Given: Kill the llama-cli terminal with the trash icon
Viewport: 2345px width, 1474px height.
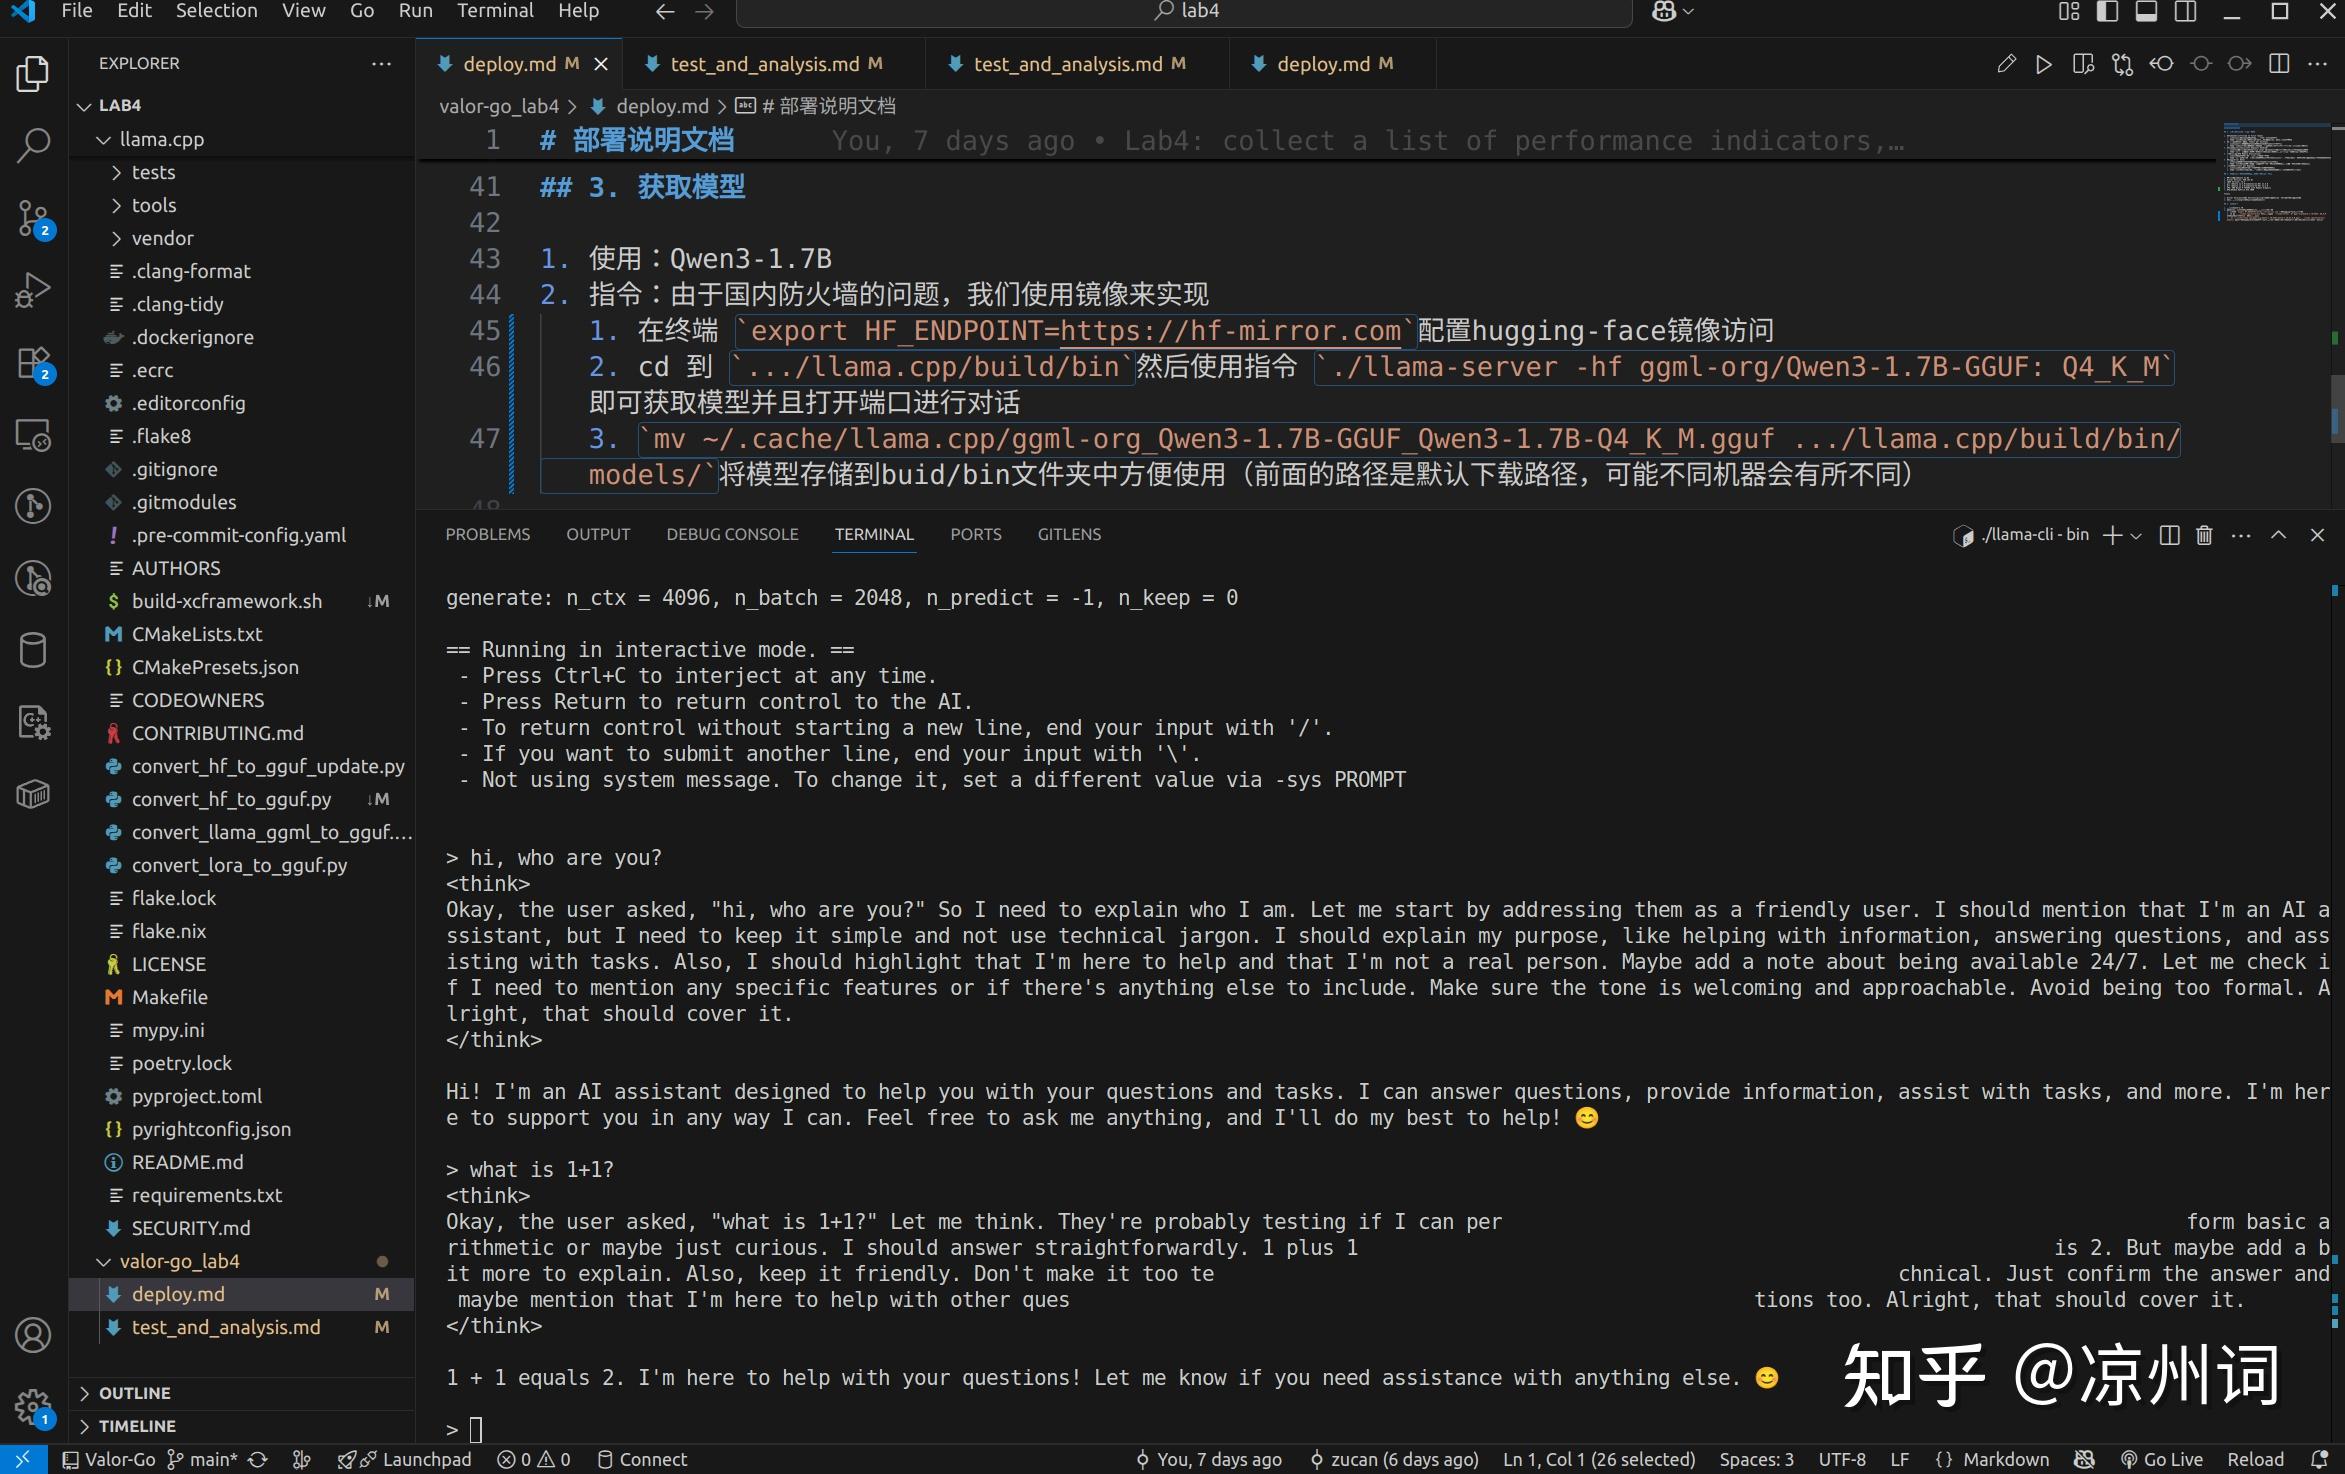Looking at the screenshot, I should (x=2203, y=535).
